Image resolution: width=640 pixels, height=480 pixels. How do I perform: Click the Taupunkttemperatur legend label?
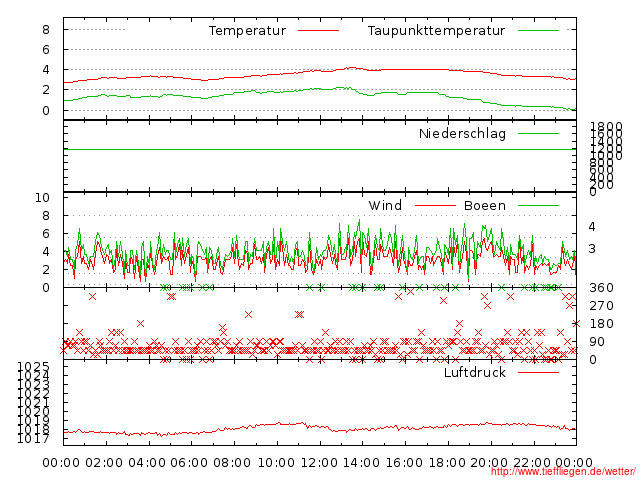[436, 31]
